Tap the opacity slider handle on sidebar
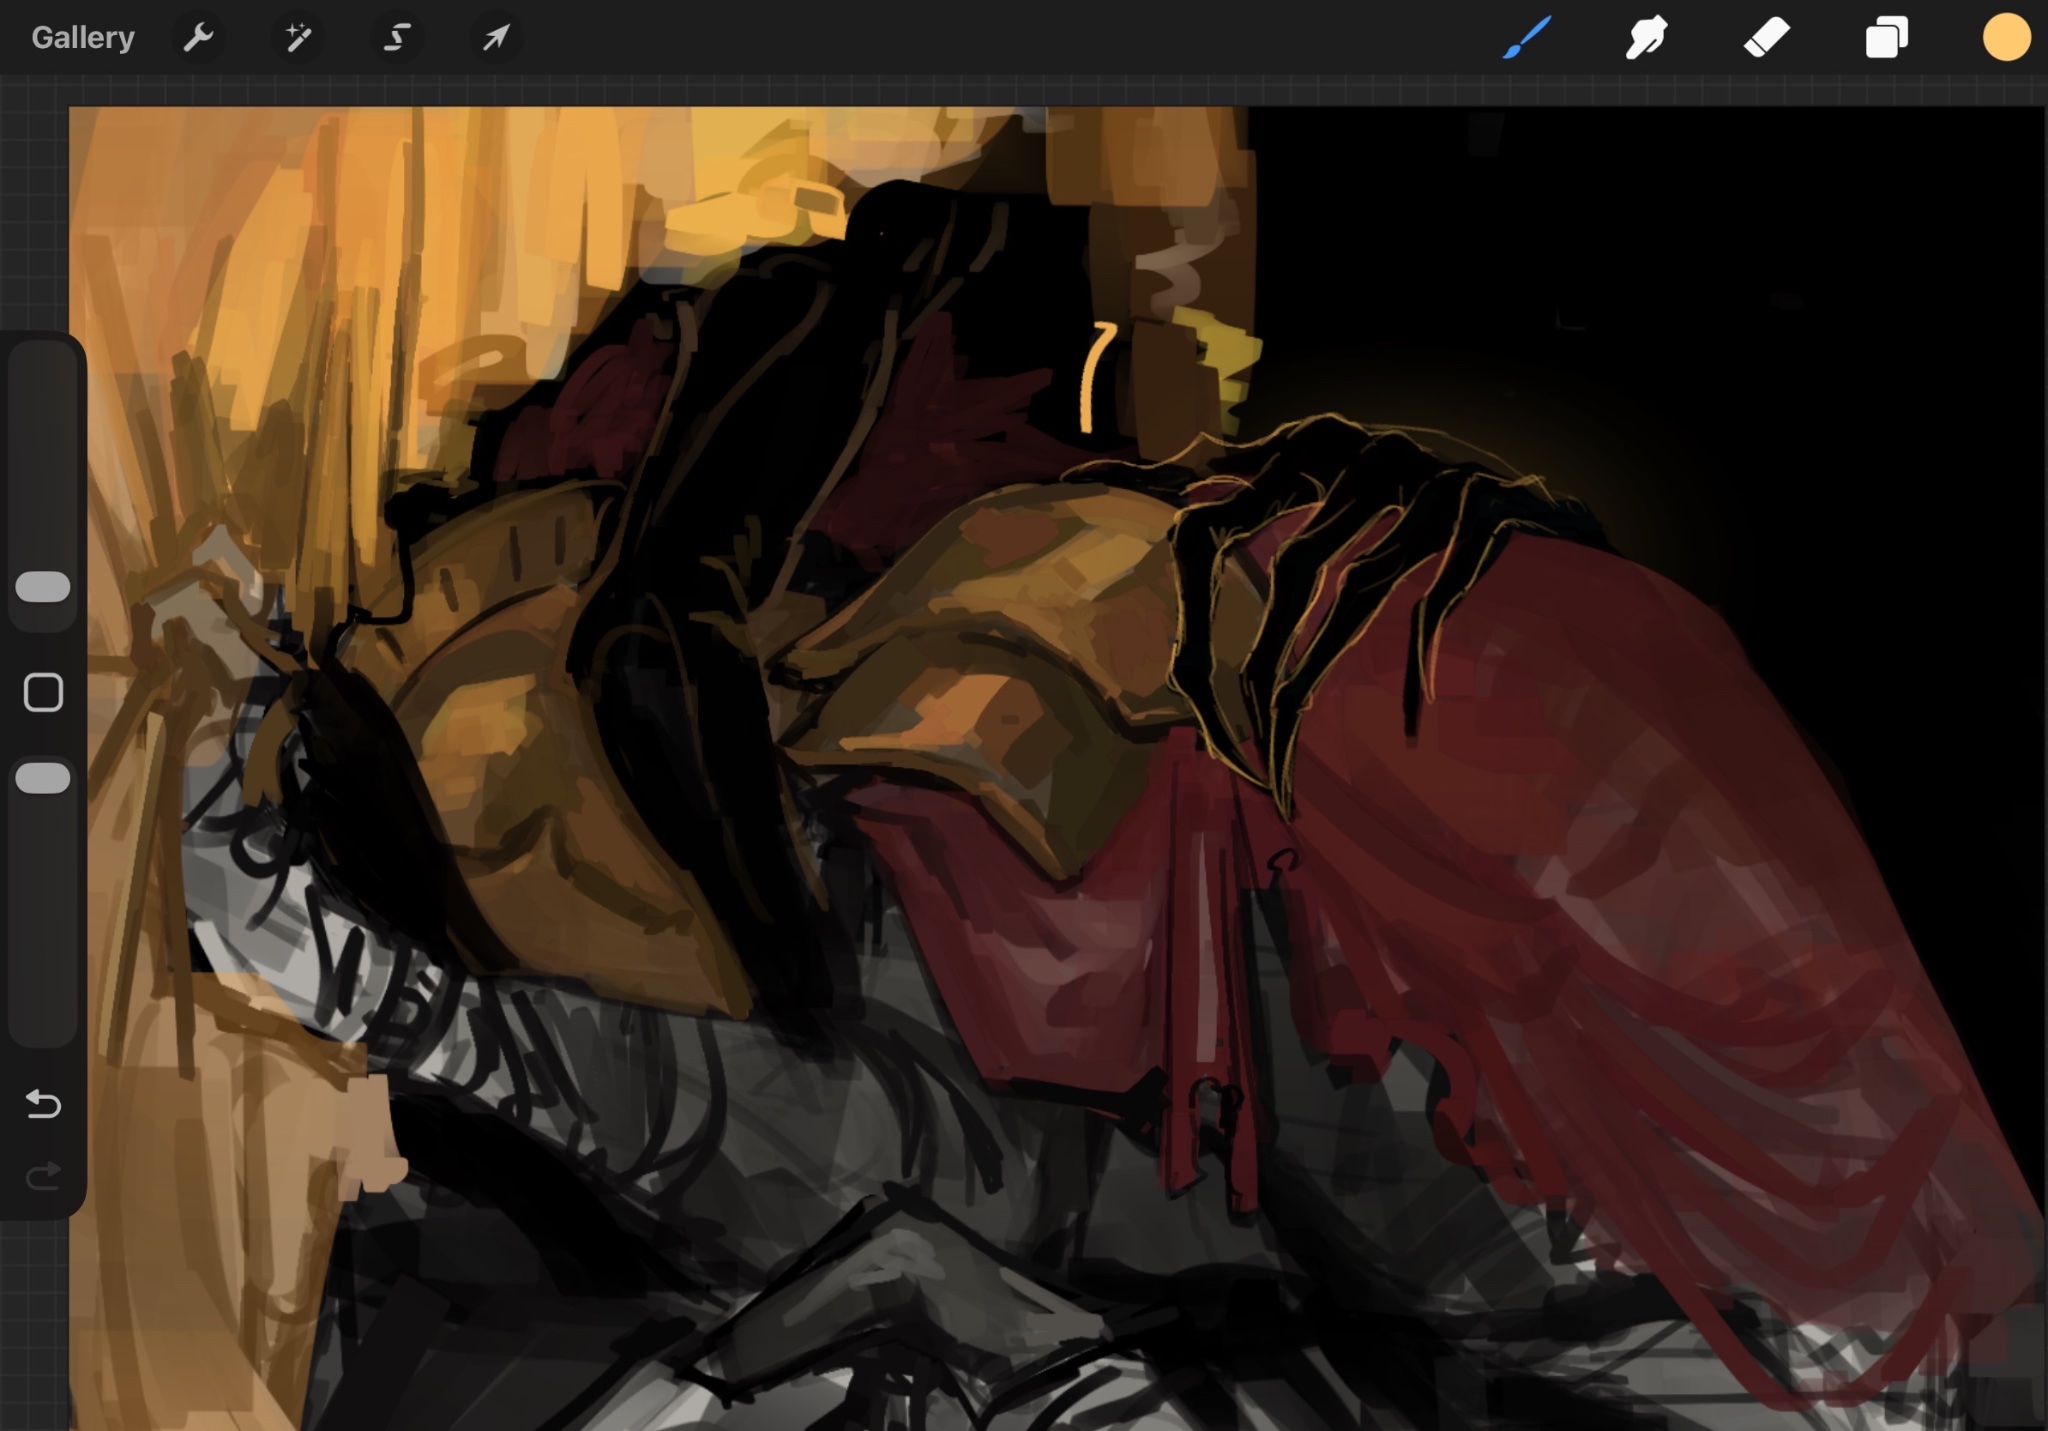This screenshot has height=1431, width=2048. coord(43,776)
